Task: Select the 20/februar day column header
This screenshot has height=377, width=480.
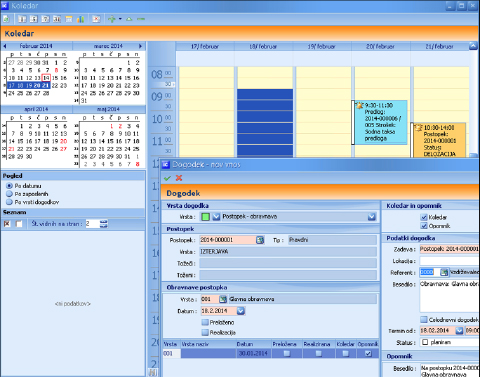Action: tap(381, 46)
